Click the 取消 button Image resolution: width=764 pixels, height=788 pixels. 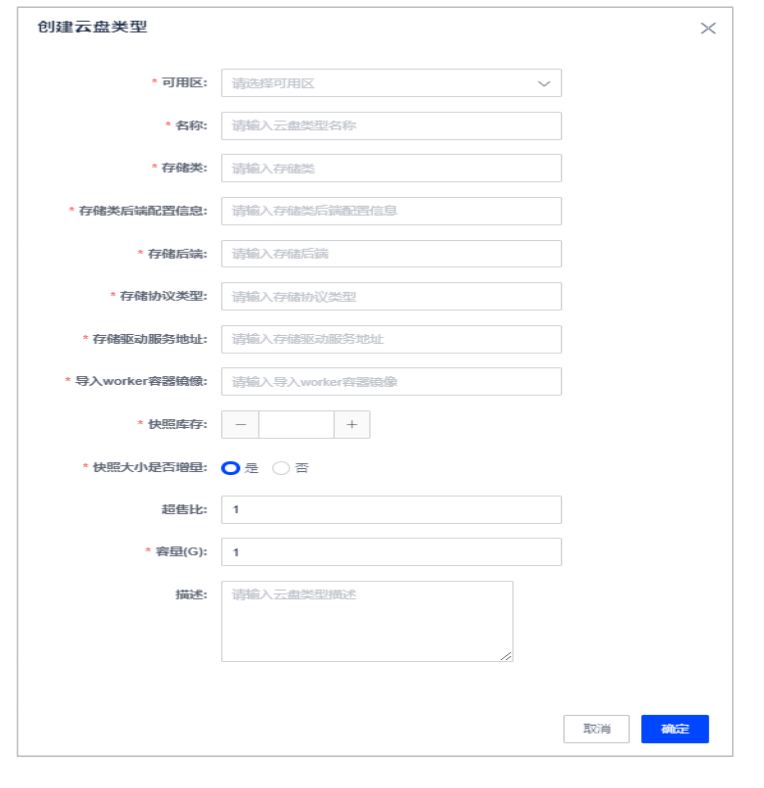click(x=596, y=729)
